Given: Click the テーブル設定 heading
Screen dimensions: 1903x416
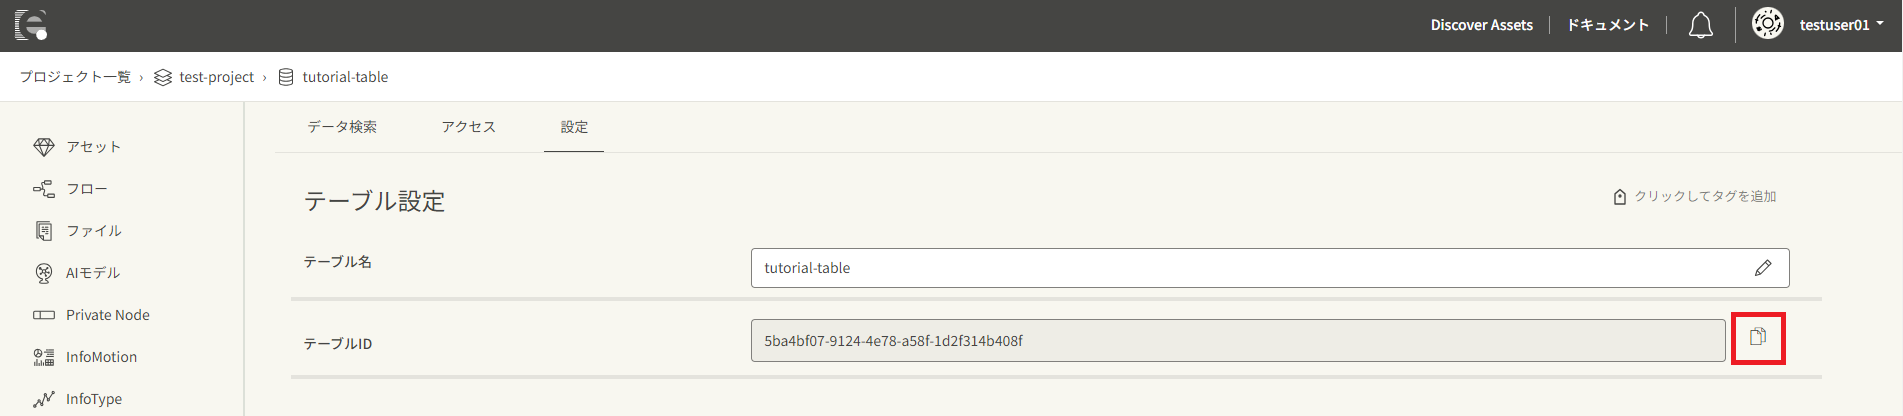Looking at the screenshot, I should [x=374, y=201].
